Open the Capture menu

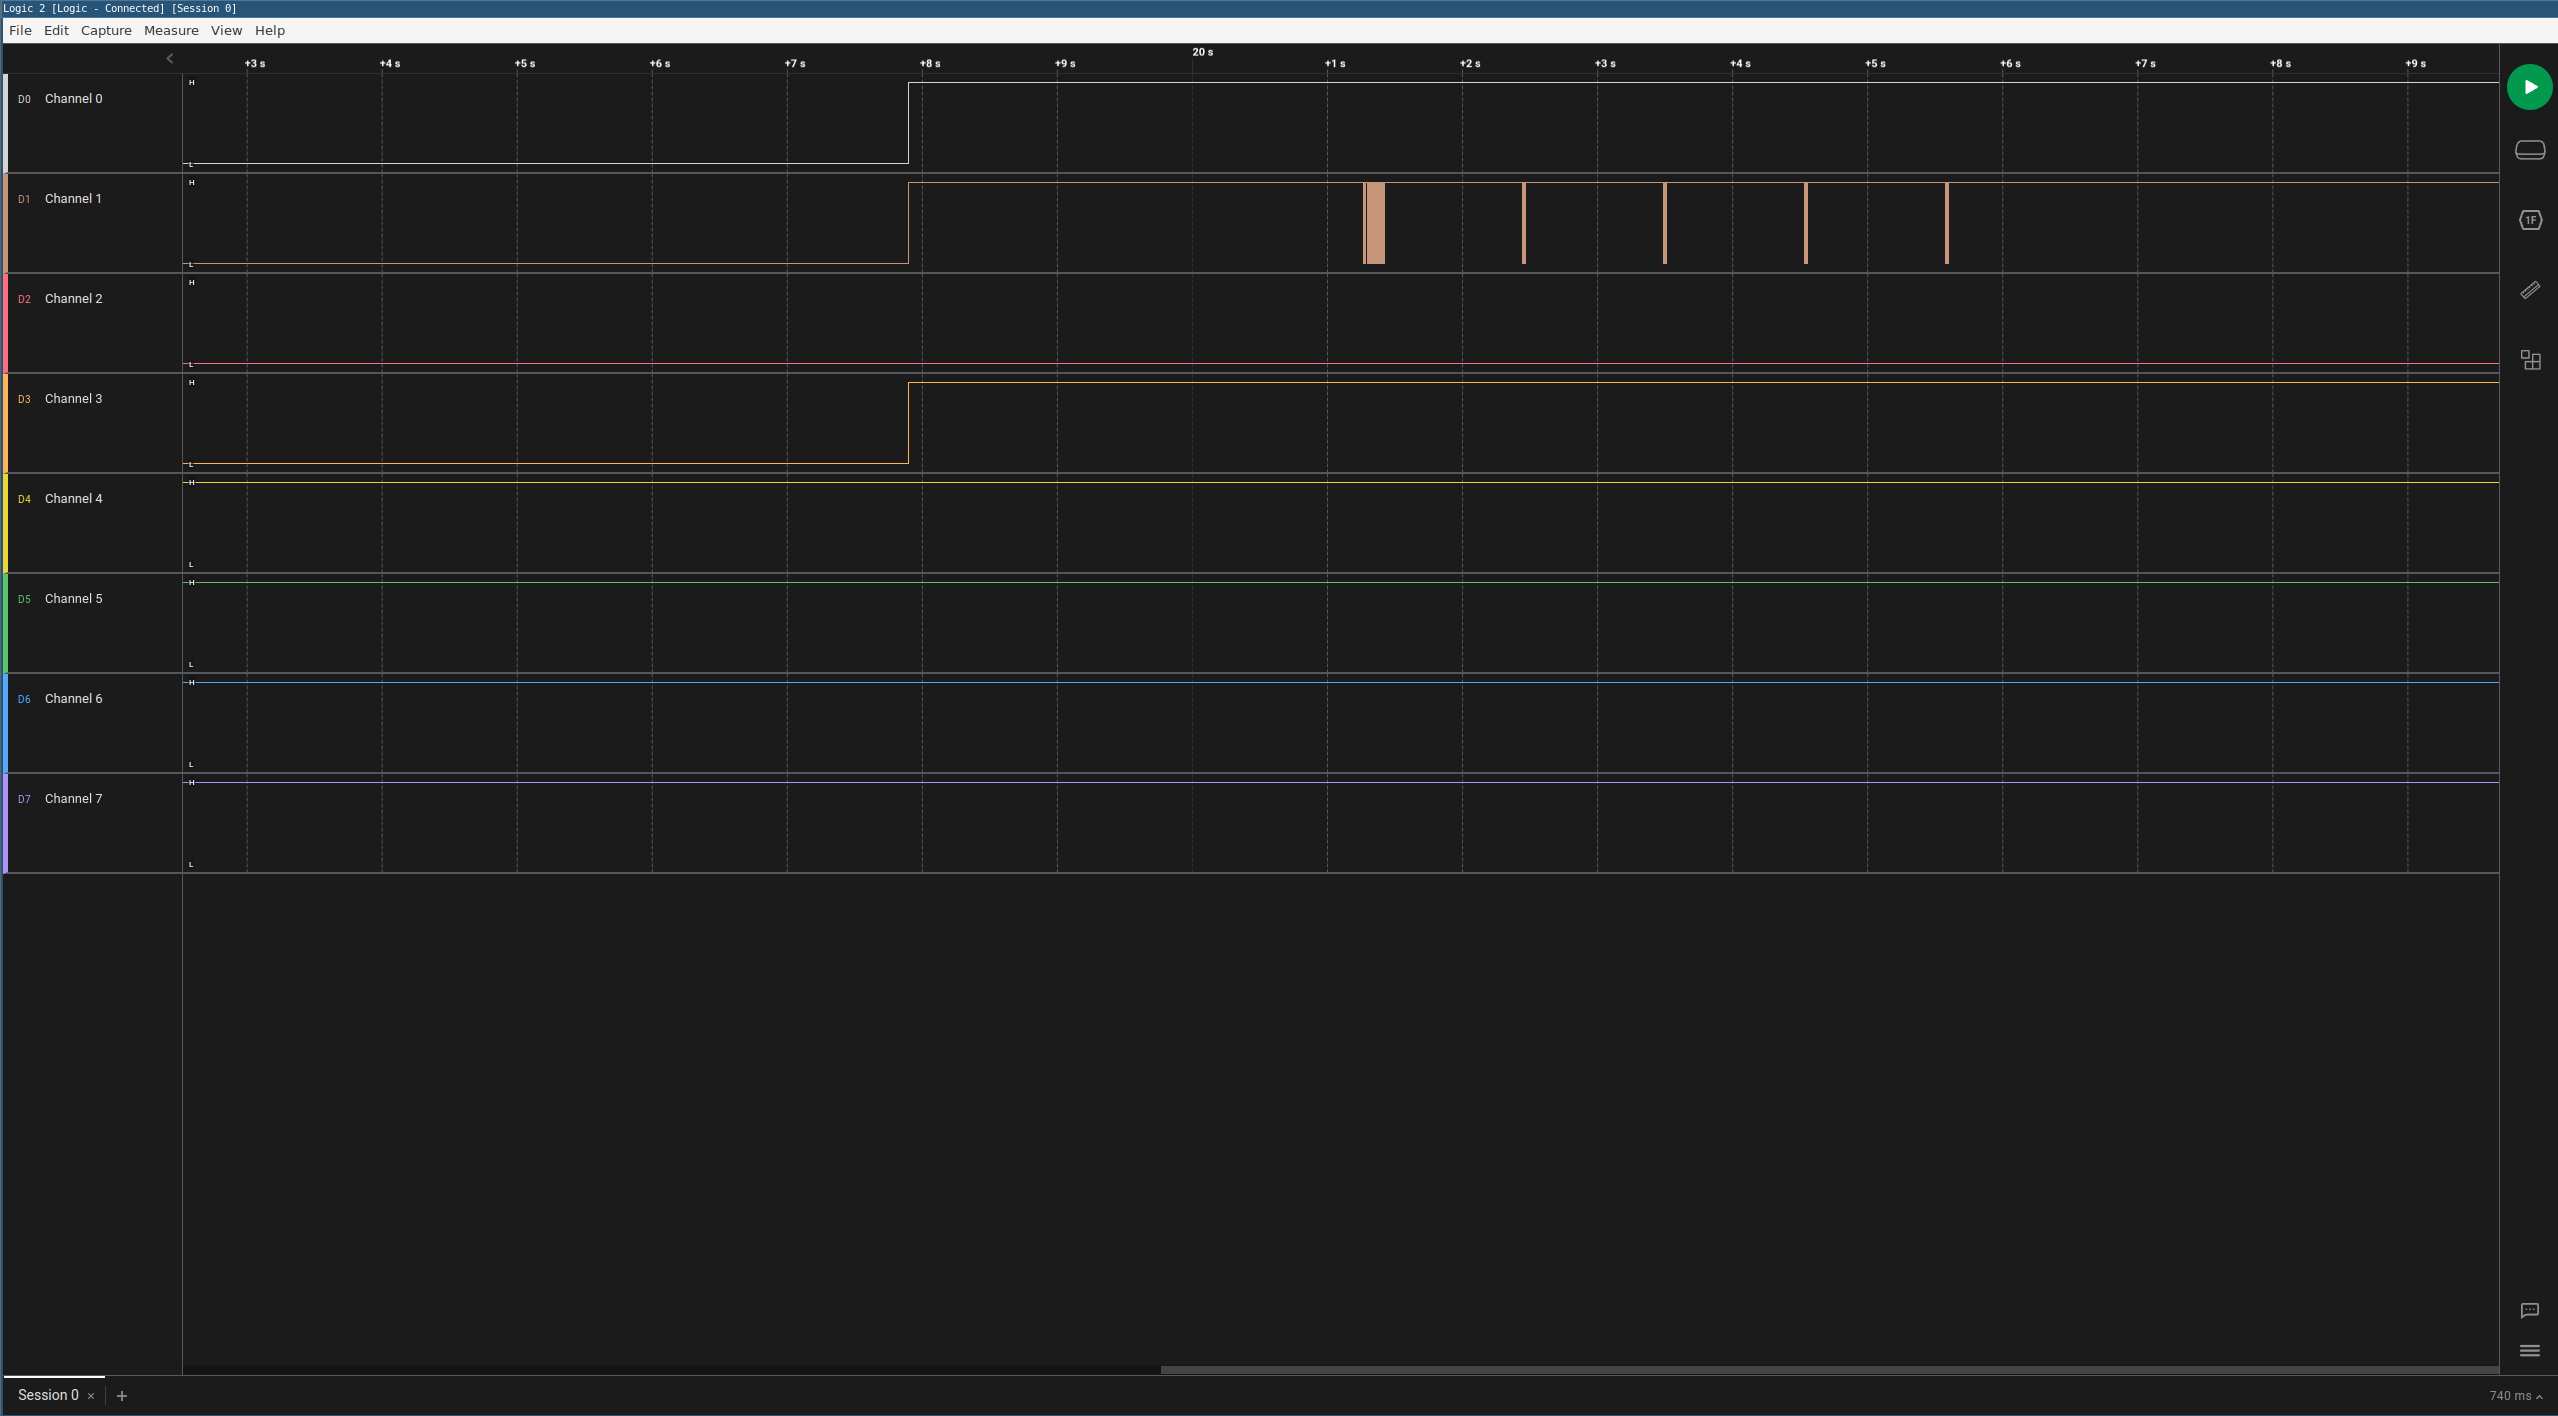(x=106, y=30)
